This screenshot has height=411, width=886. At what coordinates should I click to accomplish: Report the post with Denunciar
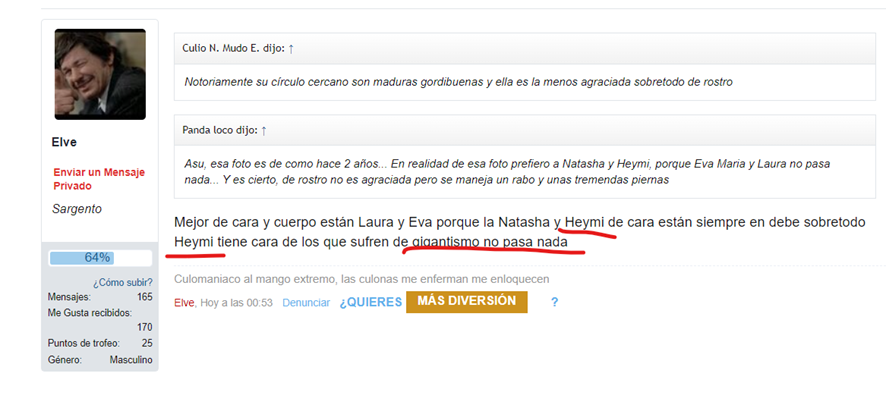[305, 303]
